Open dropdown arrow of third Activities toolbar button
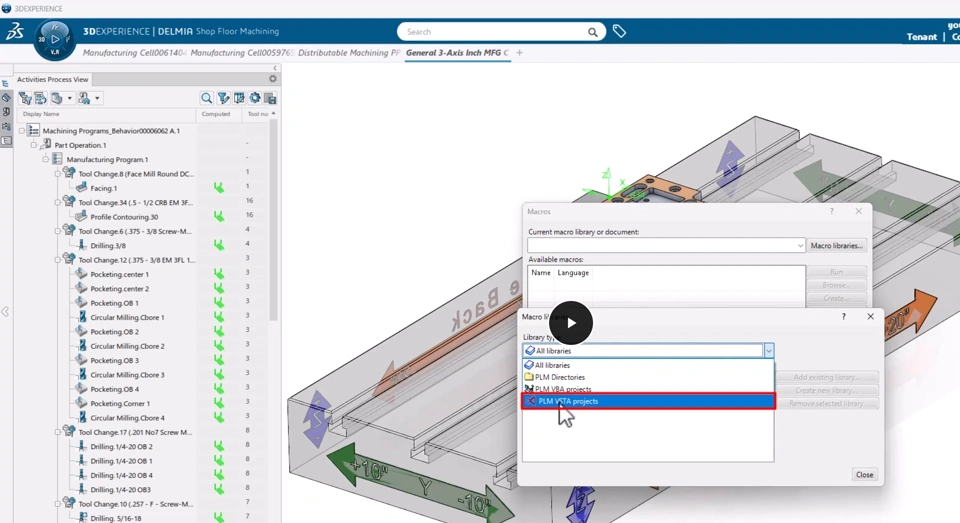Image resolution: width=960 pixels, height=523 pixels. click(70, 98)
